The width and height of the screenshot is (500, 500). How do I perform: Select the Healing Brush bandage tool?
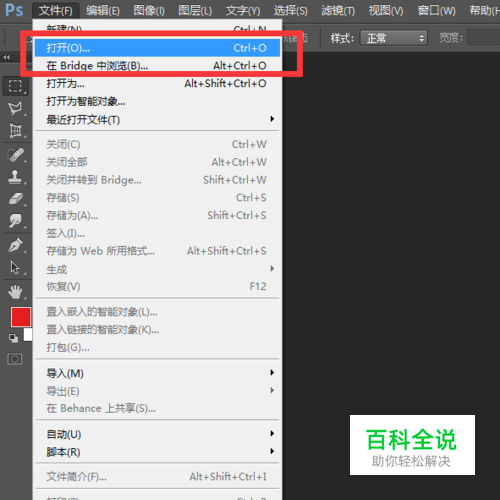[x=15, y=155]
